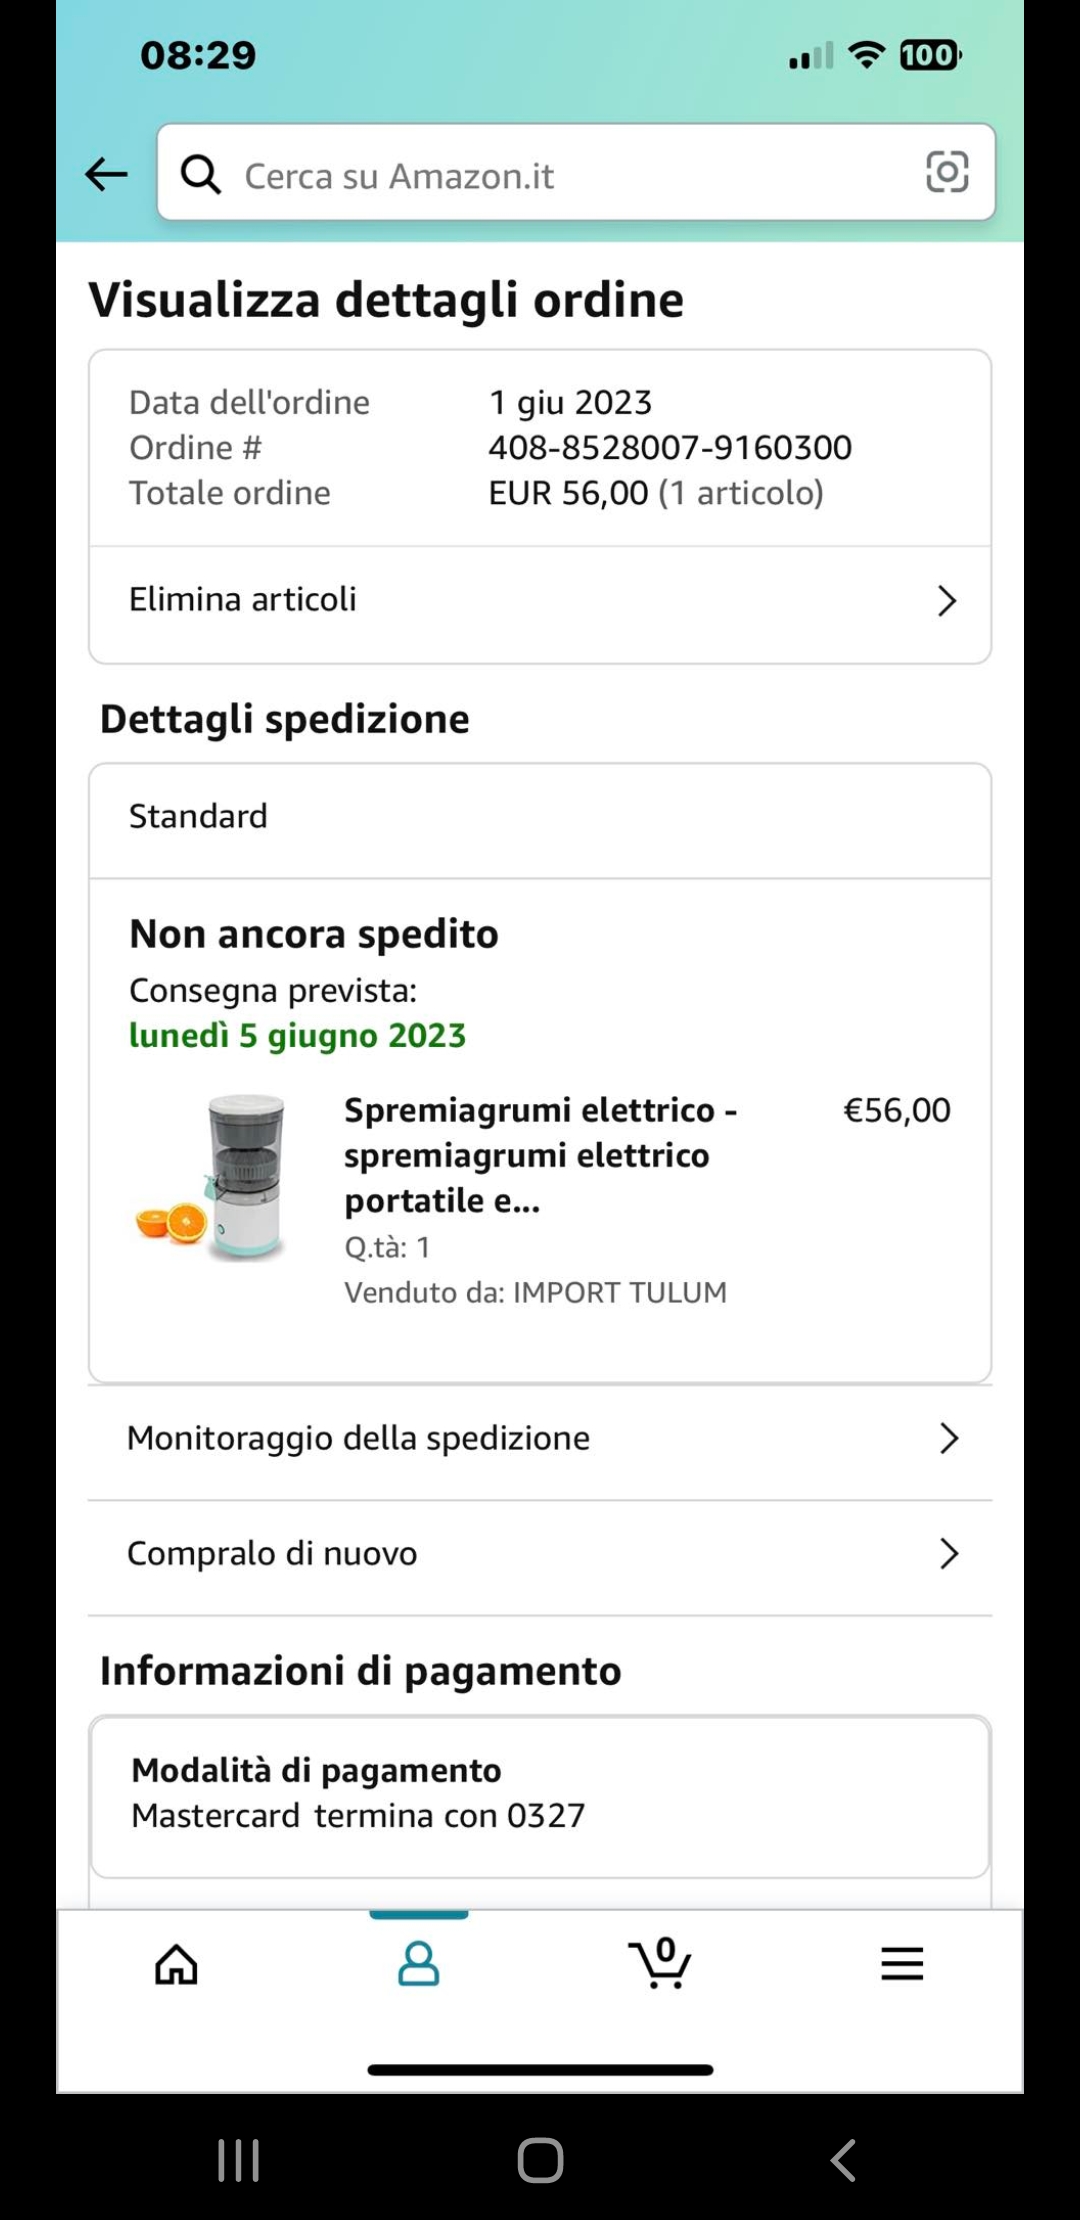This screenshot has width=1080, height=2220.
Task: Open the hamburger menu icon
Action: click(x=902, y=1964)
